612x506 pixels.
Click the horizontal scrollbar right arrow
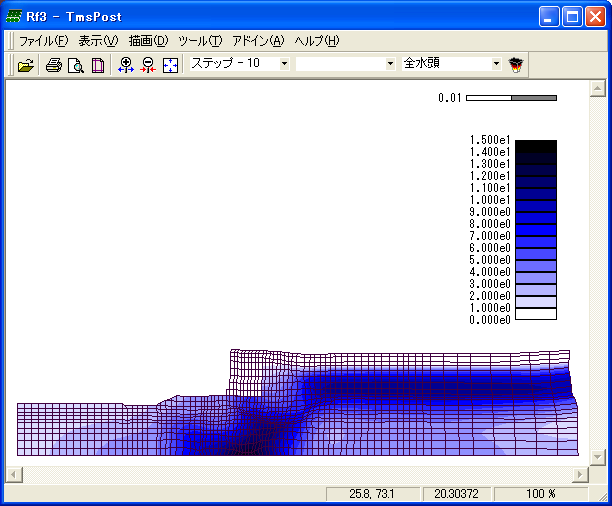coord(580,475)
